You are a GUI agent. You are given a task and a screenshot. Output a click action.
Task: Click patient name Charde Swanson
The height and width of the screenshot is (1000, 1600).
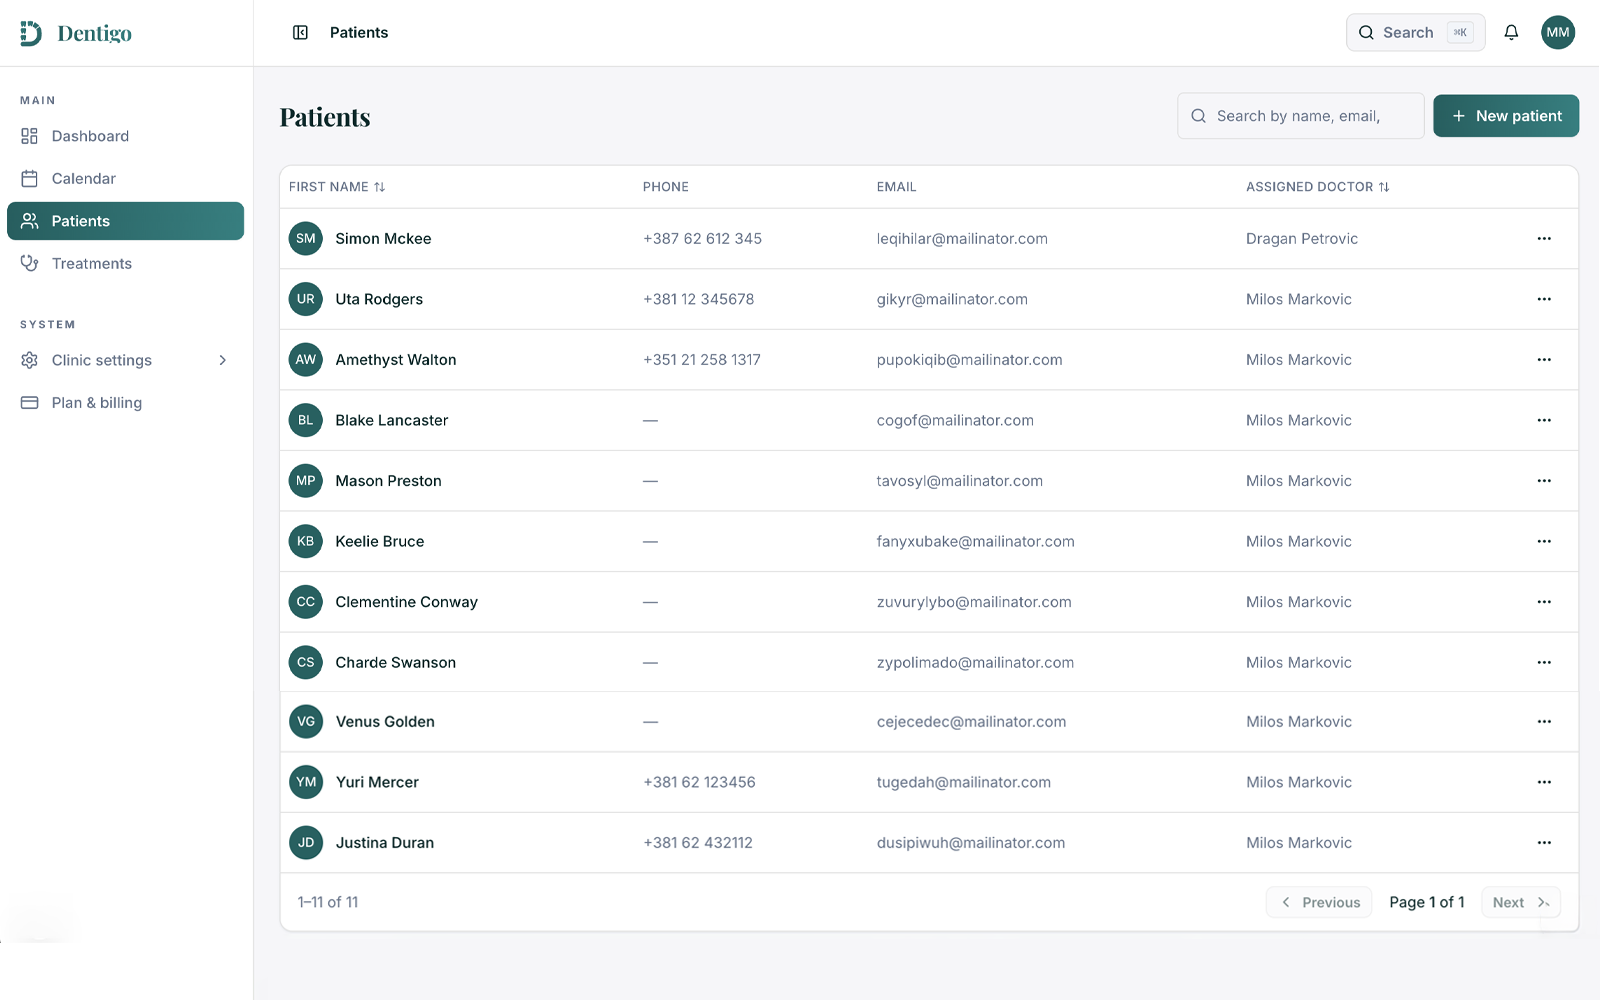click(x=396, y=662)
